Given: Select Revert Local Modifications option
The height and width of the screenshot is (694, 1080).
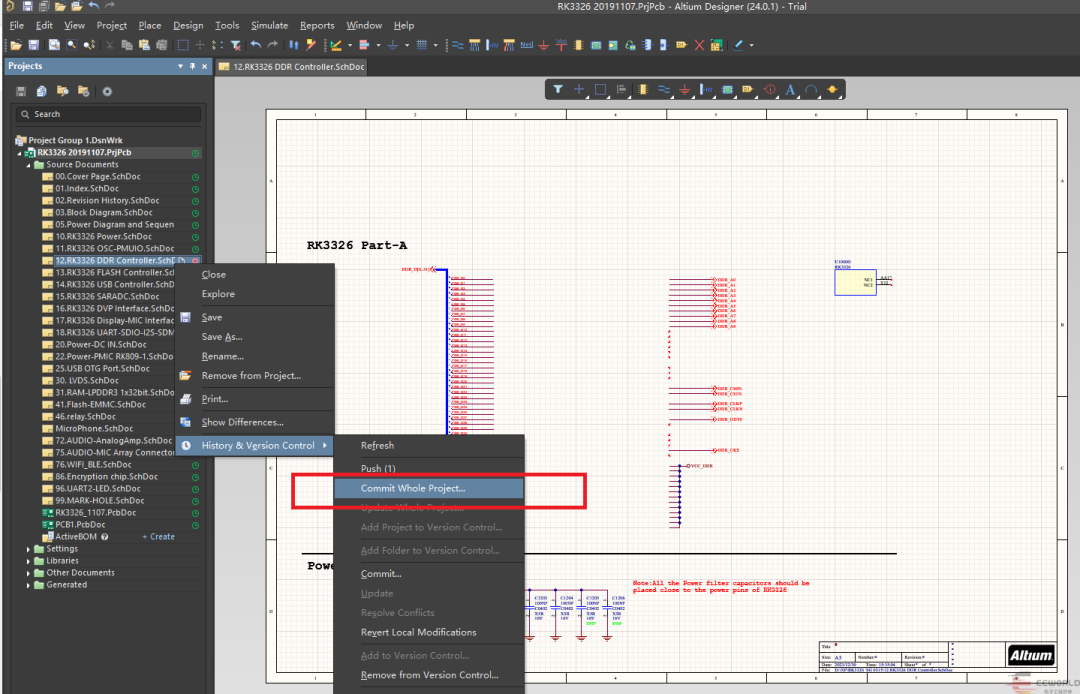Looking at the screenshot, I should 418,632.
